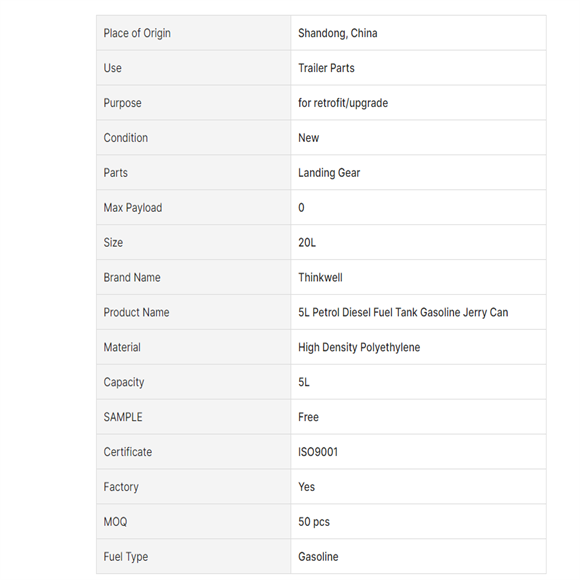The height and width of the screenshot is (580, 580).
Task: Select the Gasoline fuel type value
Action: click(318, 557)
